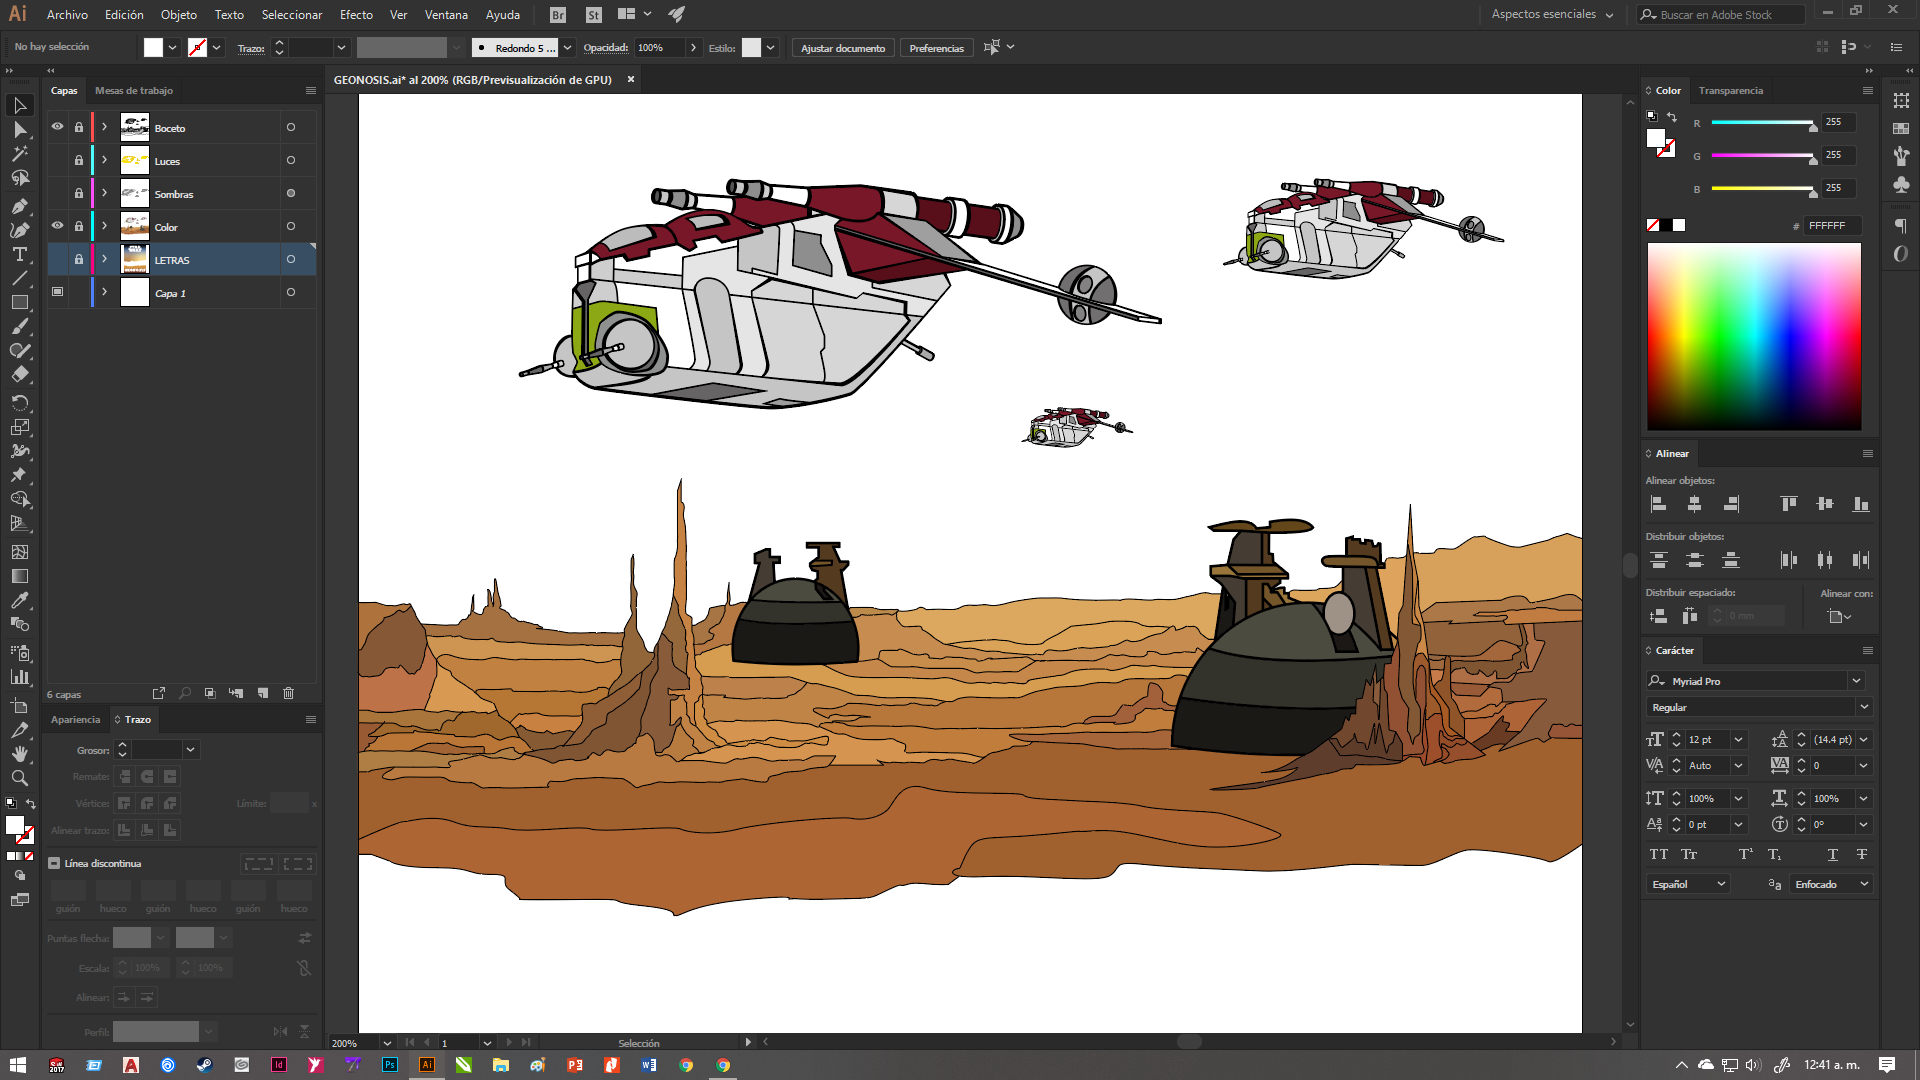Expand the Boceto layer contents
Viewport: 1920px width, 1080px height.
(104, 127)
